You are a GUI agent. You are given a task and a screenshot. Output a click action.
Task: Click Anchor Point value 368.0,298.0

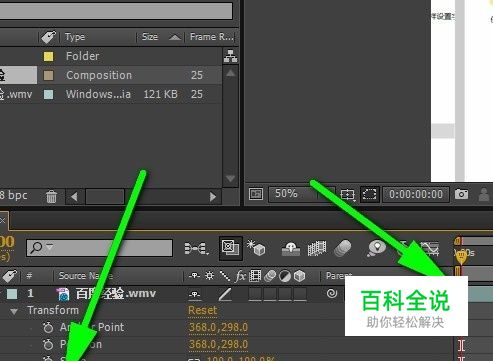point(218,327)
